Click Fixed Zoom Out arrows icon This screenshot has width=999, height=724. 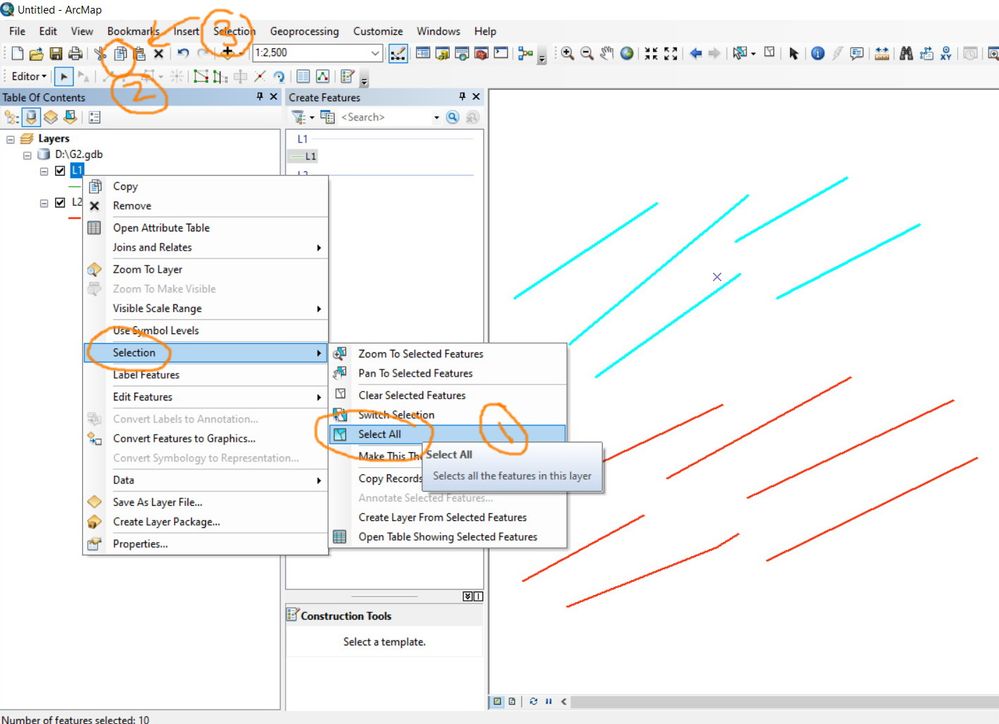point(670,54)
